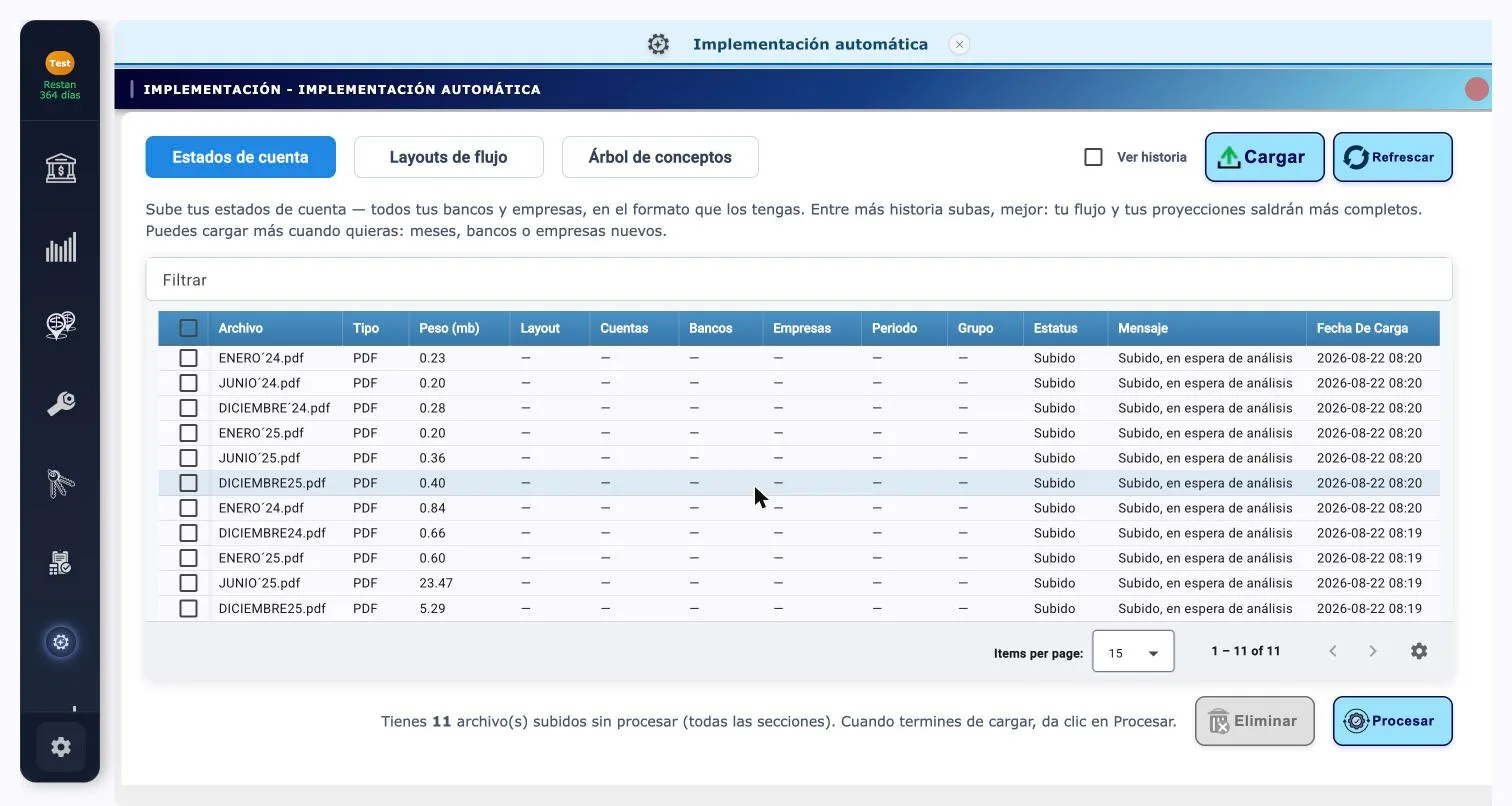
Task: Click DICIEMBRE24.pdf file name
Action: (x=272, y=533)
